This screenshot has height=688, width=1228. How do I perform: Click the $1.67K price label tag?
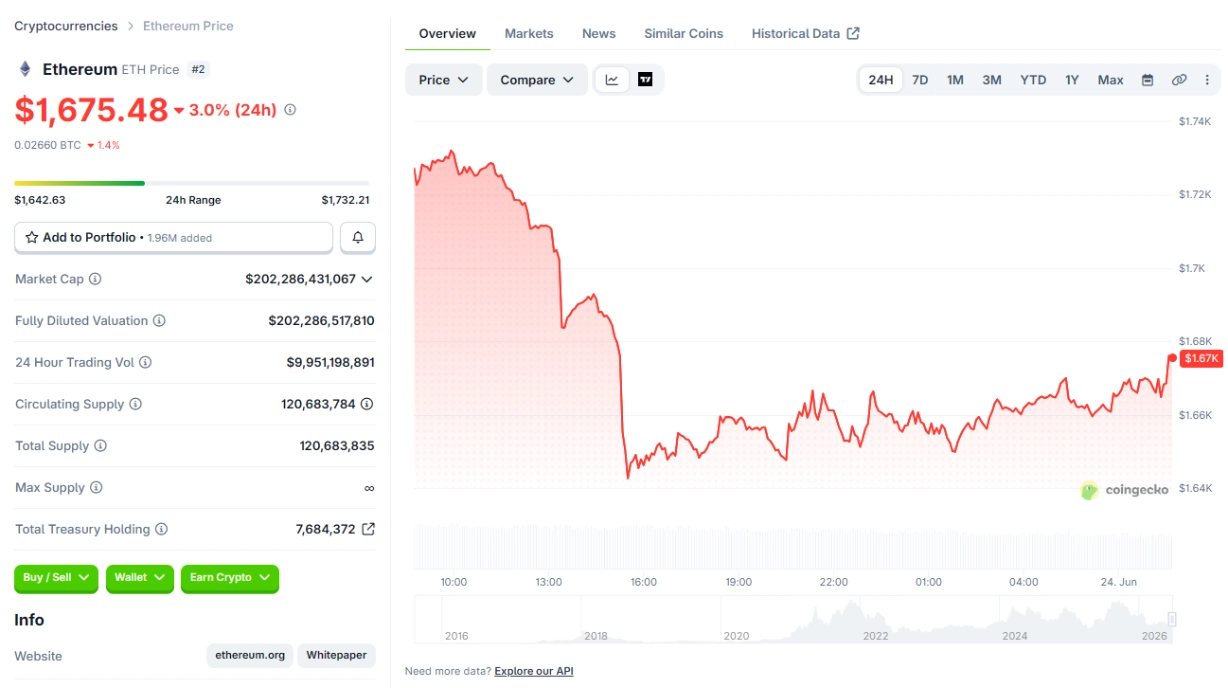[x=1201, y=358]
